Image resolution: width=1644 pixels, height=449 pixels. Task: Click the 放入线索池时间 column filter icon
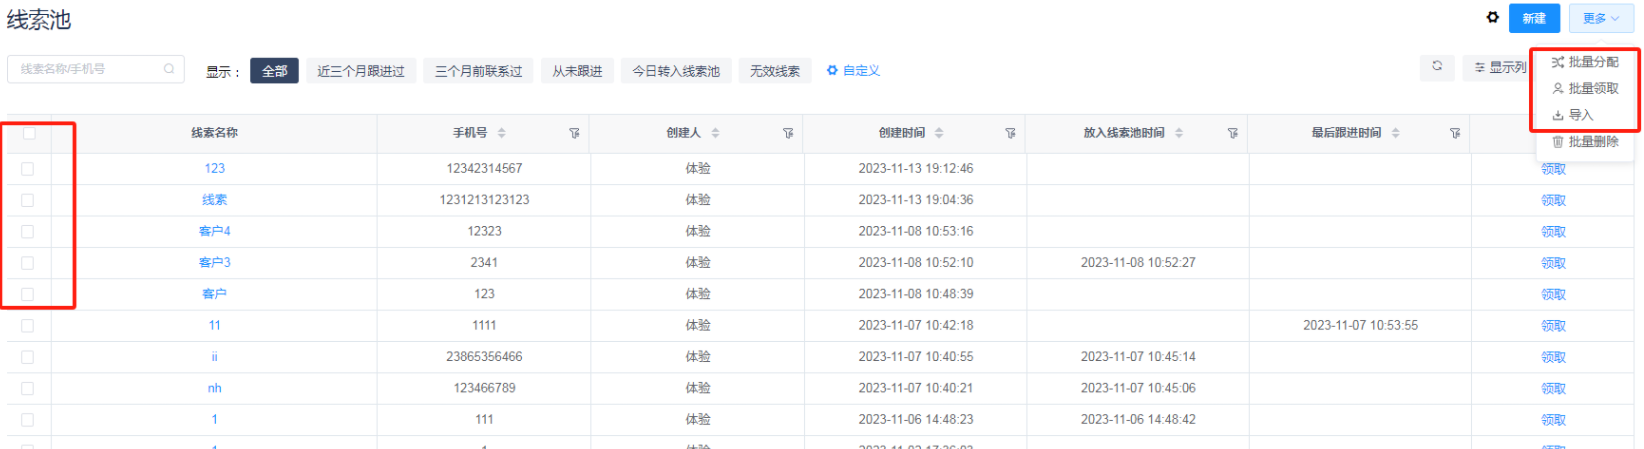click(1232, 133)
